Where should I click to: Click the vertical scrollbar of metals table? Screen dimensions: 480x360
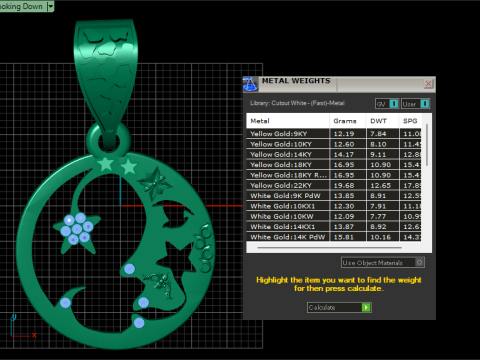click(x=427, y=145)
